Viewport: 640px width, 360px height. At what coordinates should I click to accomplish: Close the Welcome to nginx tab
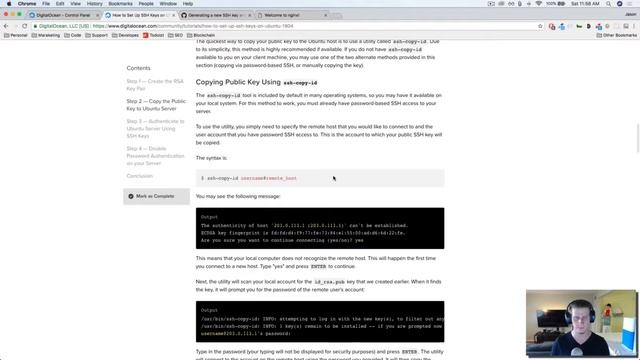click(x=325, y=15)
